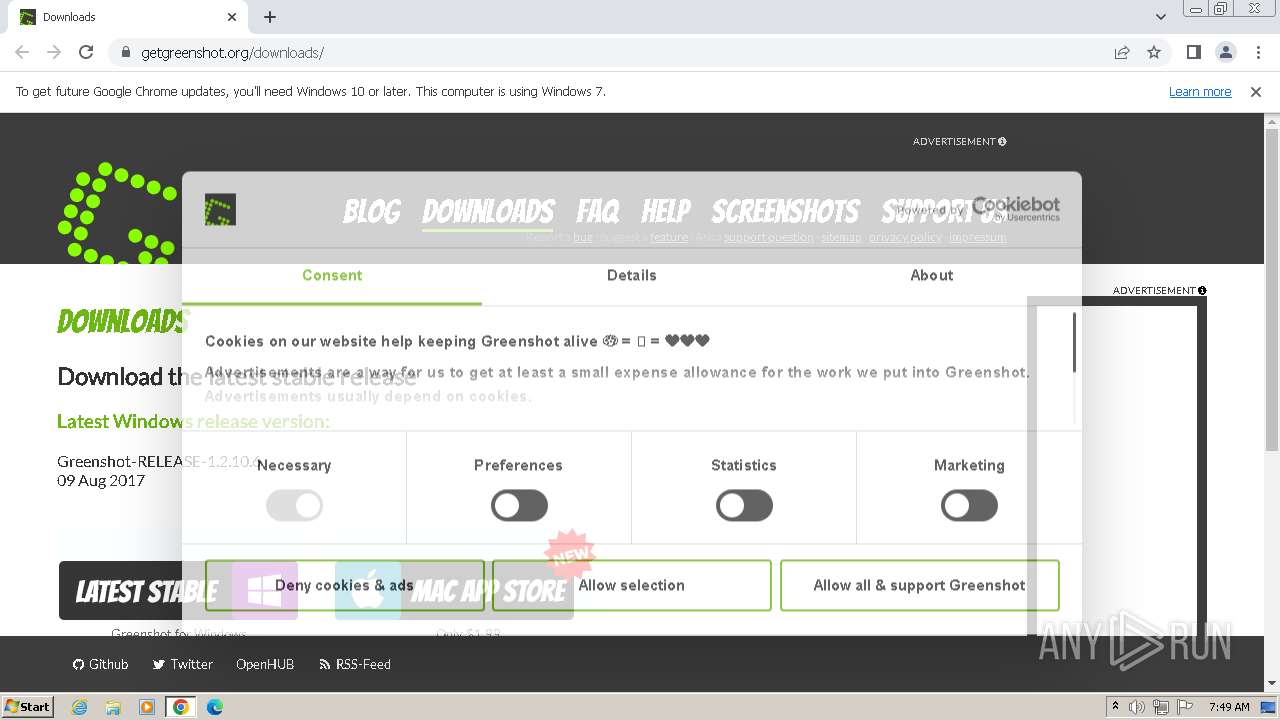Bookmark this page with the star
1280x720 pixels.
pyautogui.click(x=1154, y=52)
